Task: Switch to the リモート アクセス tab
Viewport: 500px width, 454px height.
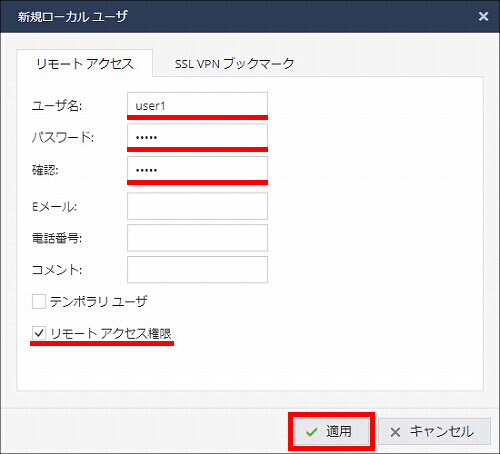Action: coord(85,63)
